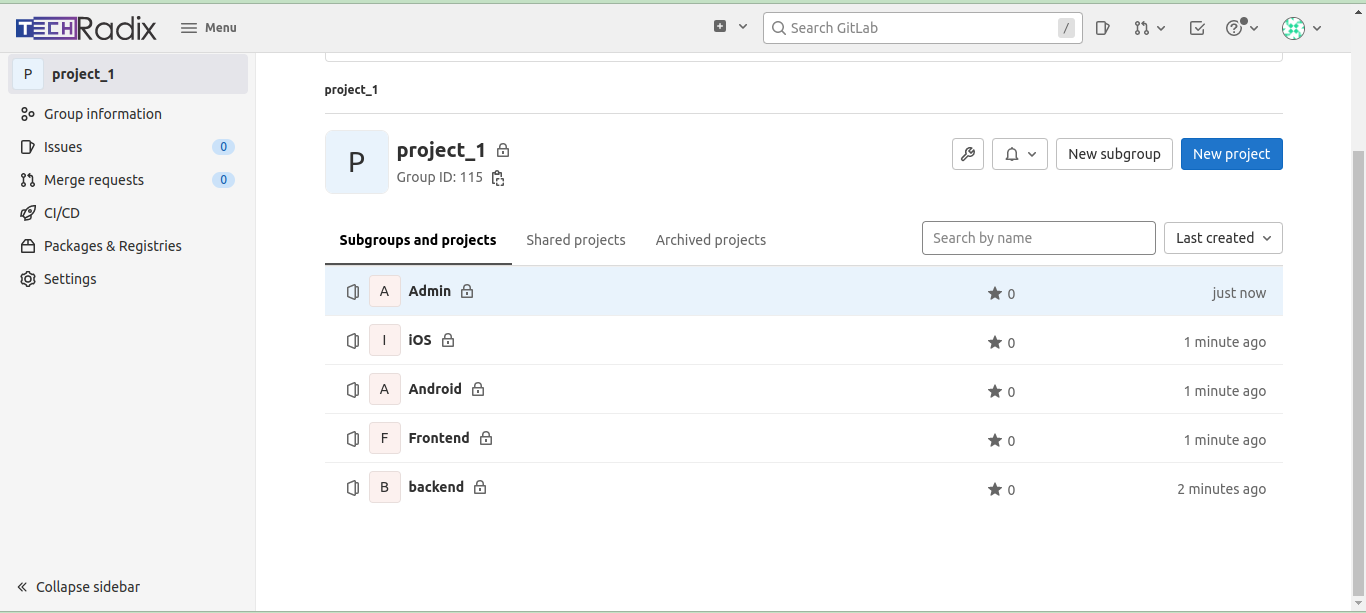
Task: Click the Issues icon in top navbar
Action: click(x=1102, y=28)
